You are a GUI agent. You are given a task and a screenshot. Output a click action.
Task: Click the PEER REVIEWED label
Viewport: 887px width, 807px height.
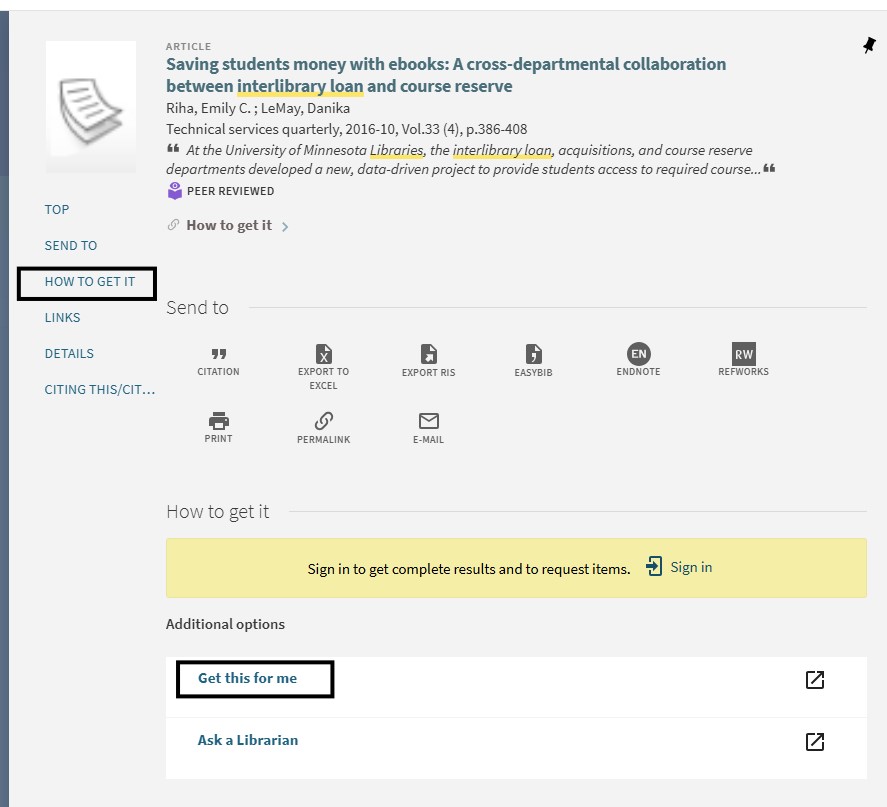[230, 191]
